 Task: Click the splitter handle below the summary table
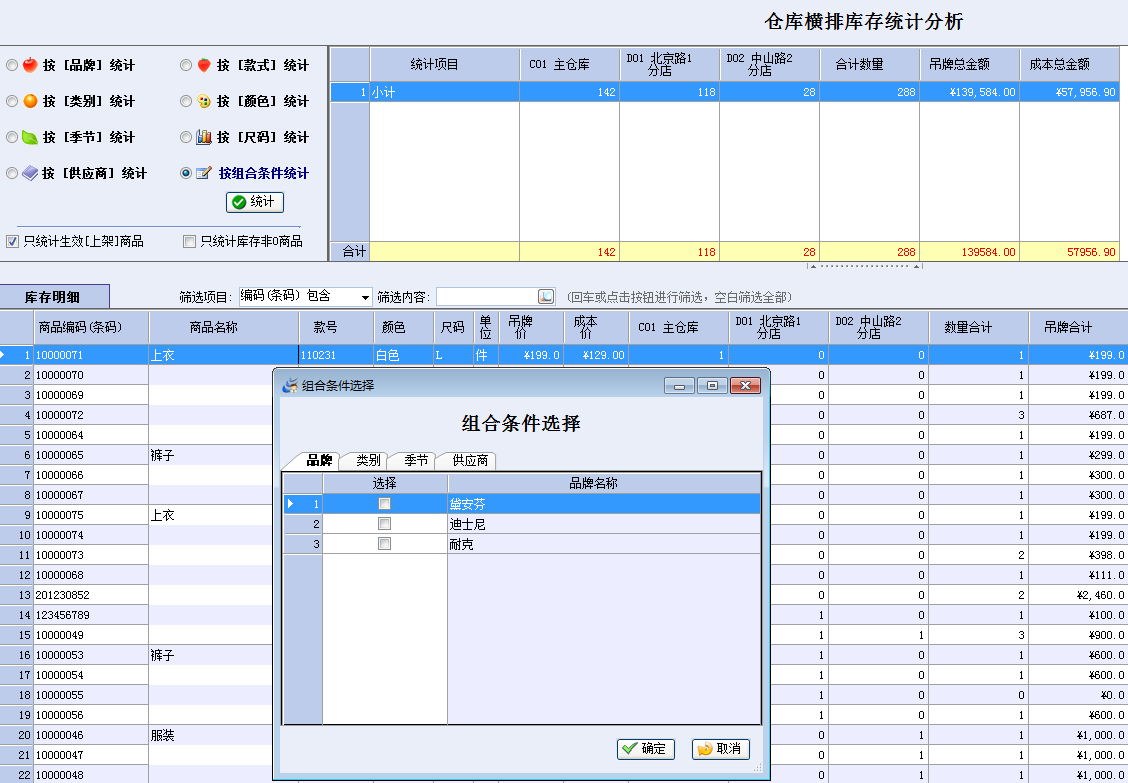865,266
